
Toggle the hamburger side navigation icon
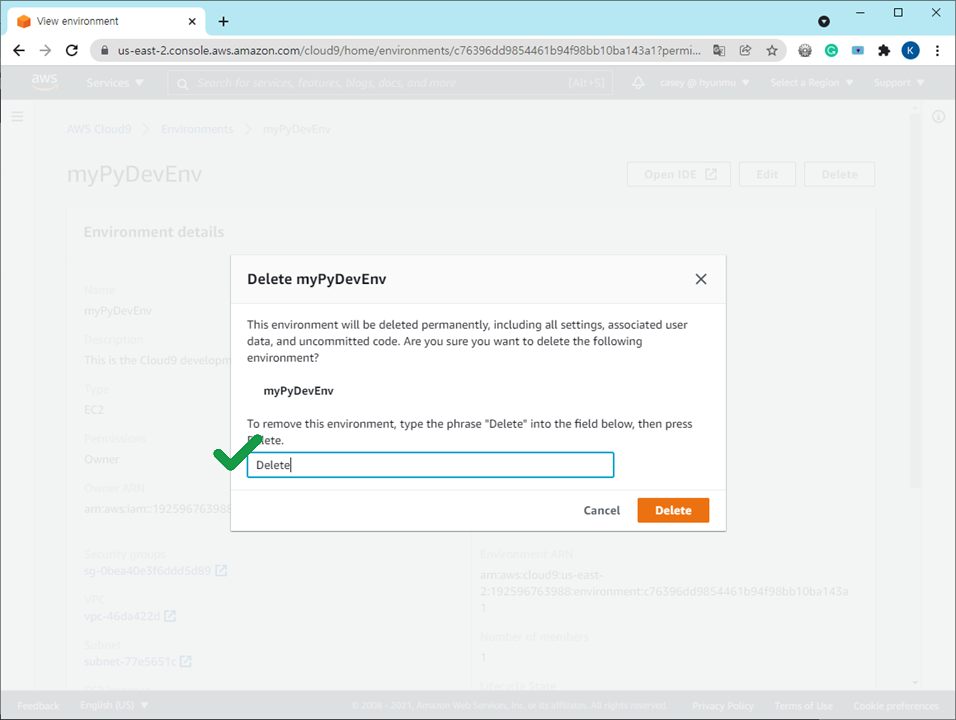point(17,116)
